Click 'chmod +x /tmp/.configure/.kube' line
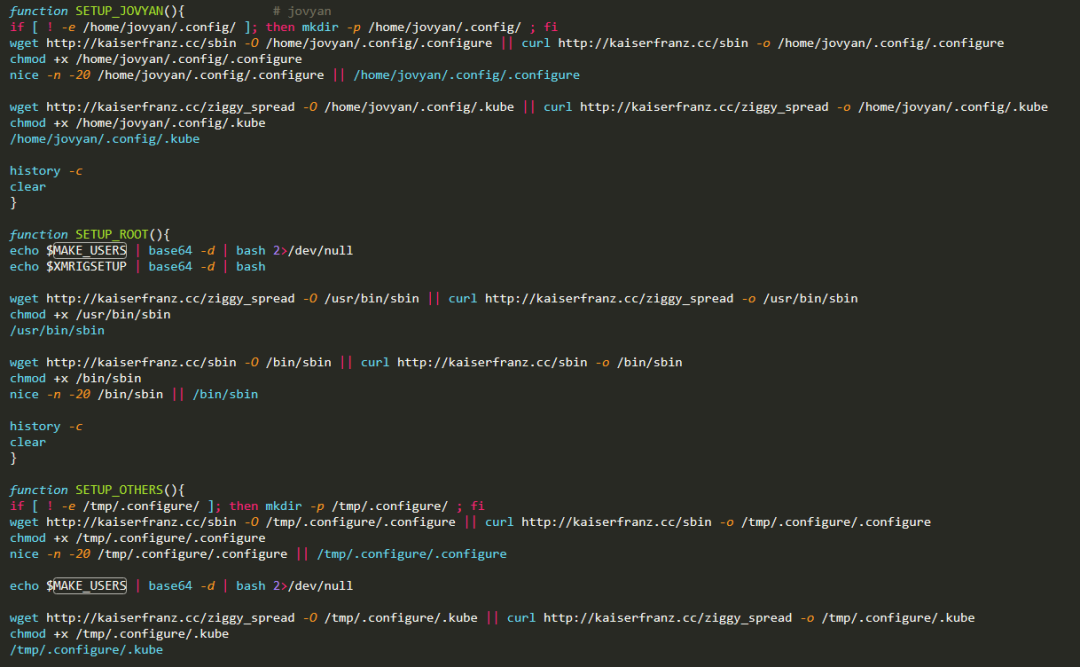Viewport: 1080px width, 667px height. pyautogui.click(x=119, y=633)
